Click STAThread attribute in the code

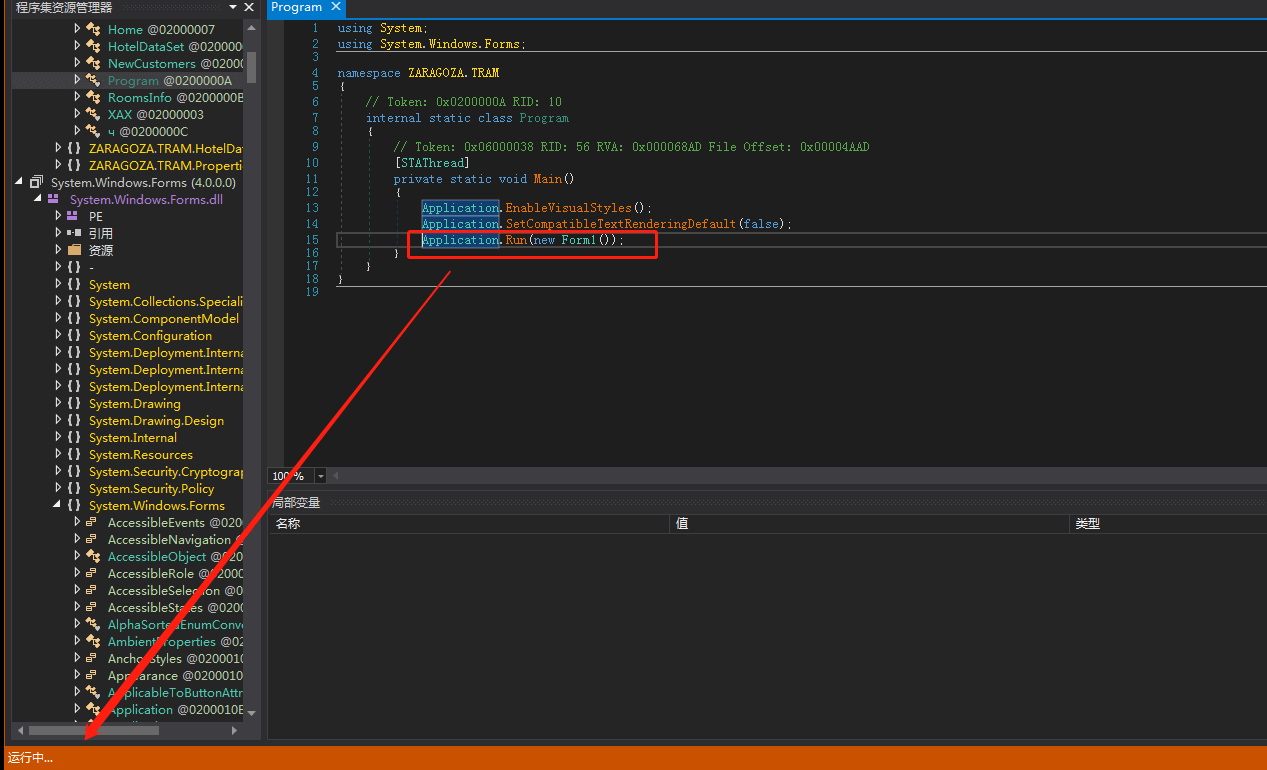[x=432, y=163]
